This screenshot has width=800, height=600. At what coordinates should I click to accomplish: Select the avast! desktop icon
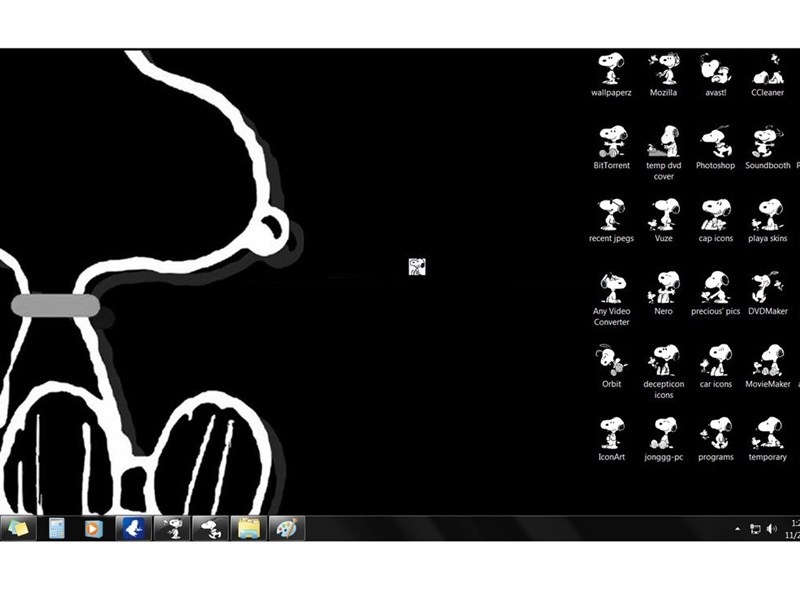715,74
